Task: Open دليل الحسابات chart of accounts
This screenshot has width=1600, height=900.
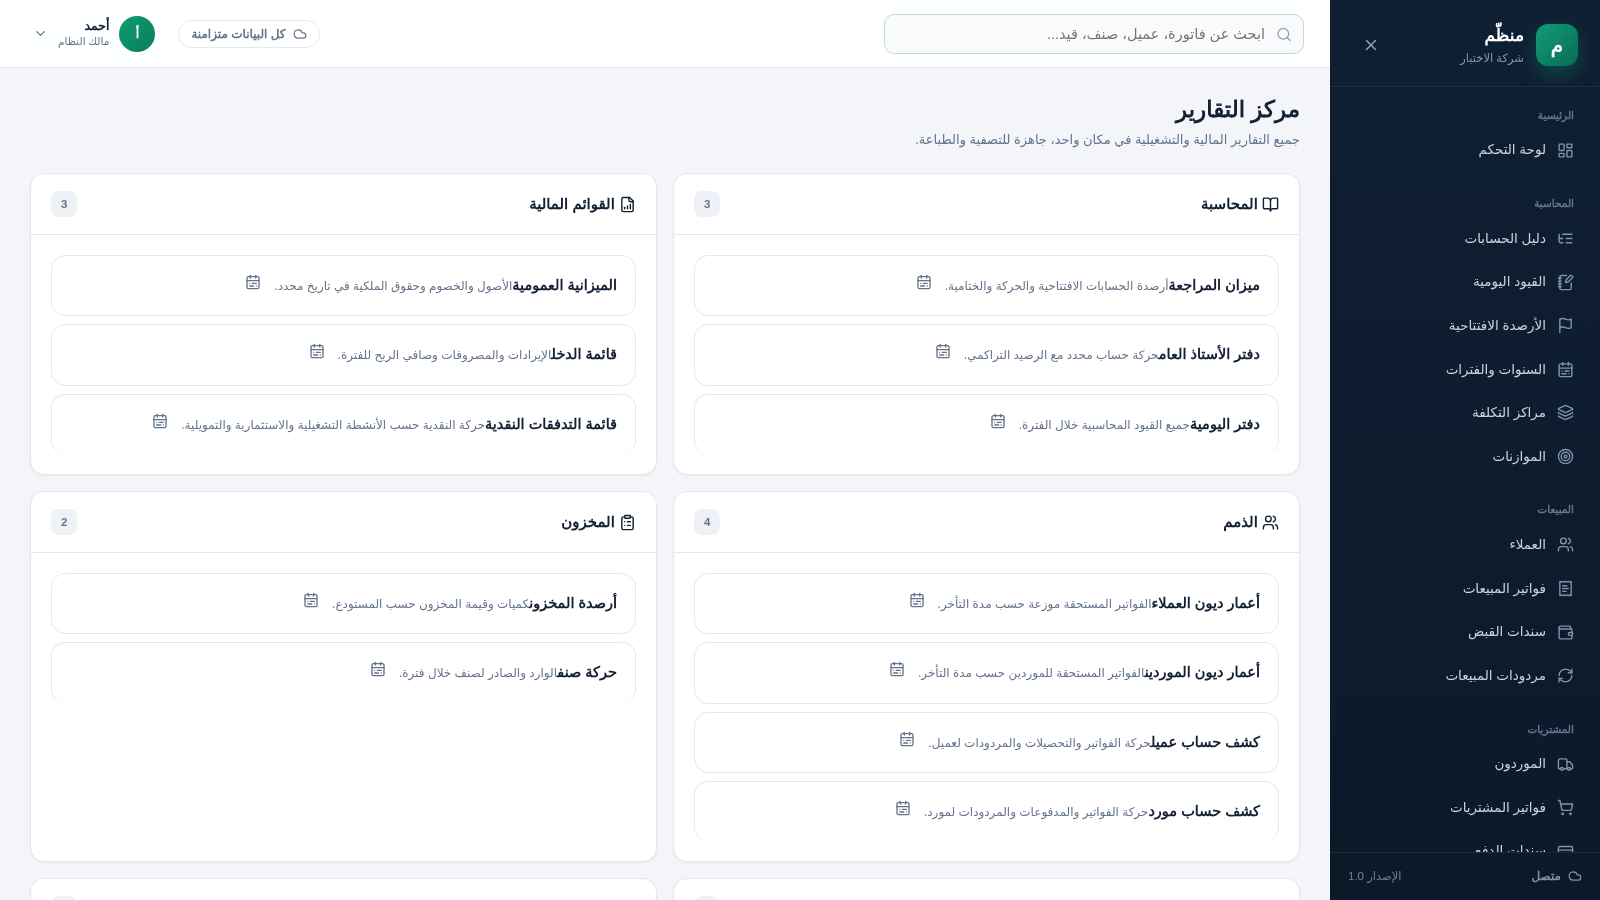Action: pos(1465,238)
